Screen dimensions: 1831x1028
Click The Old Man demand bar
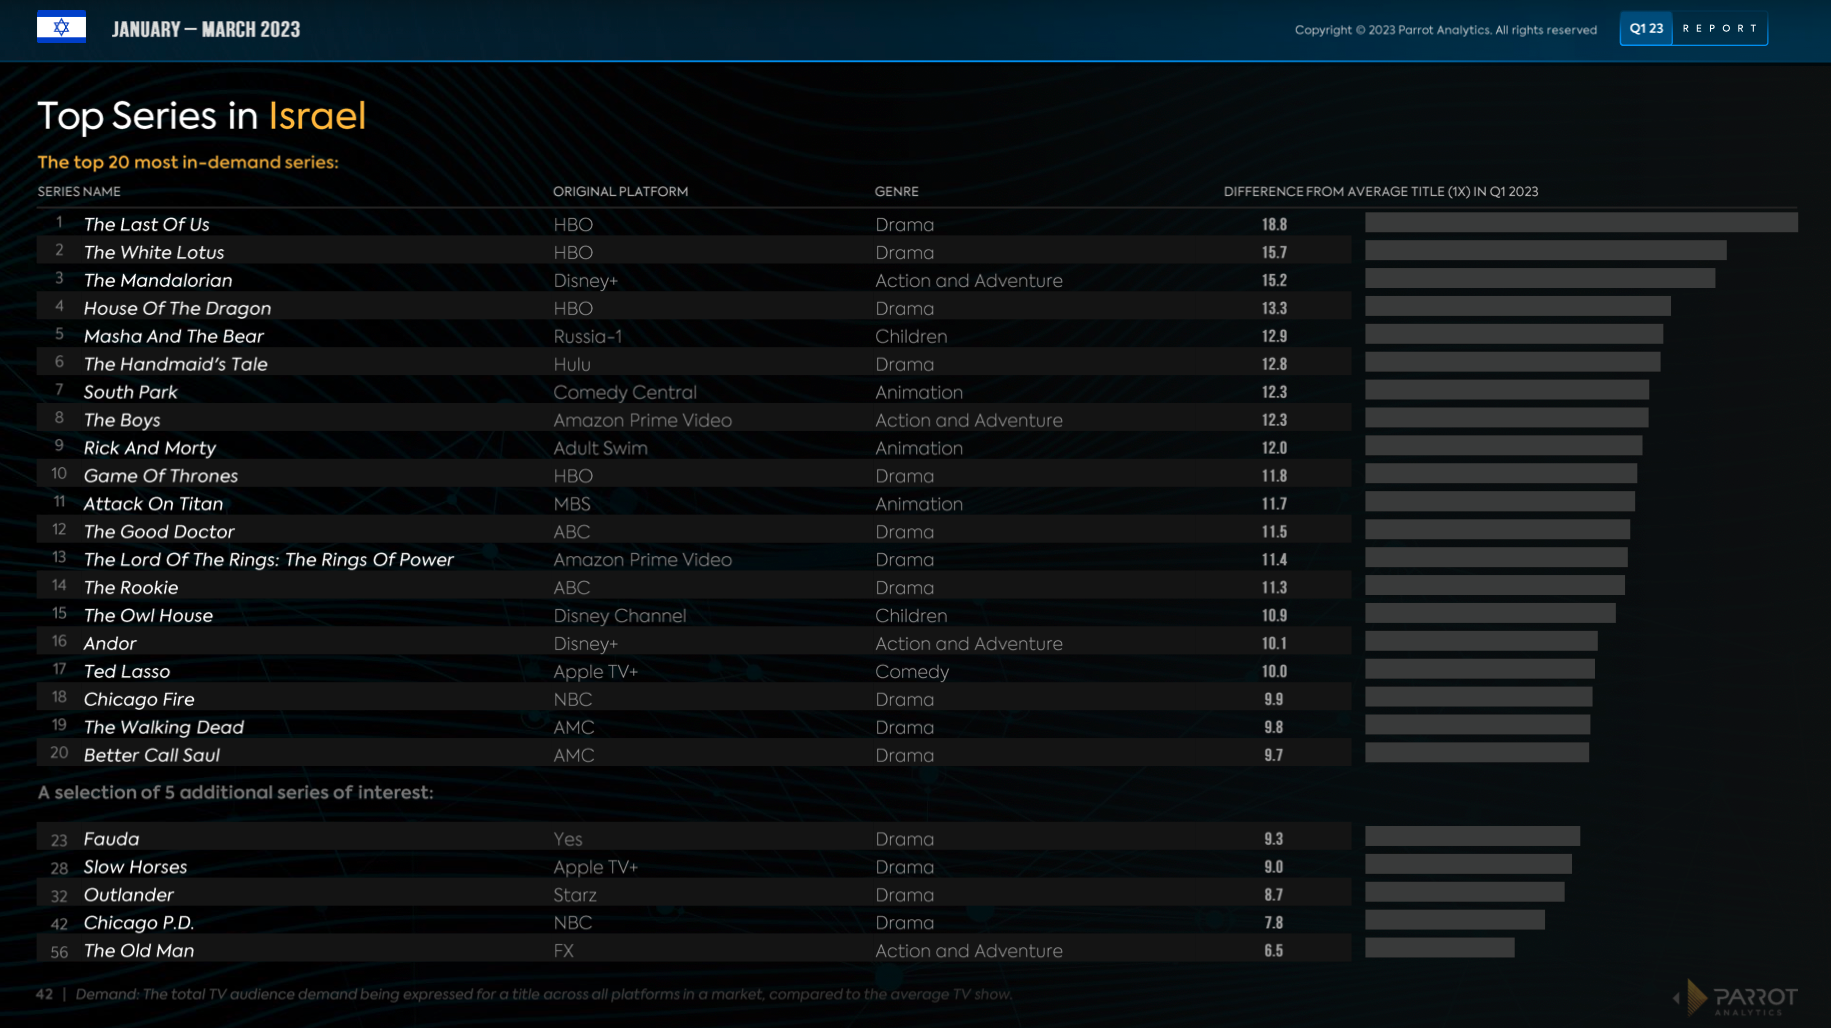click(1439, 947)
